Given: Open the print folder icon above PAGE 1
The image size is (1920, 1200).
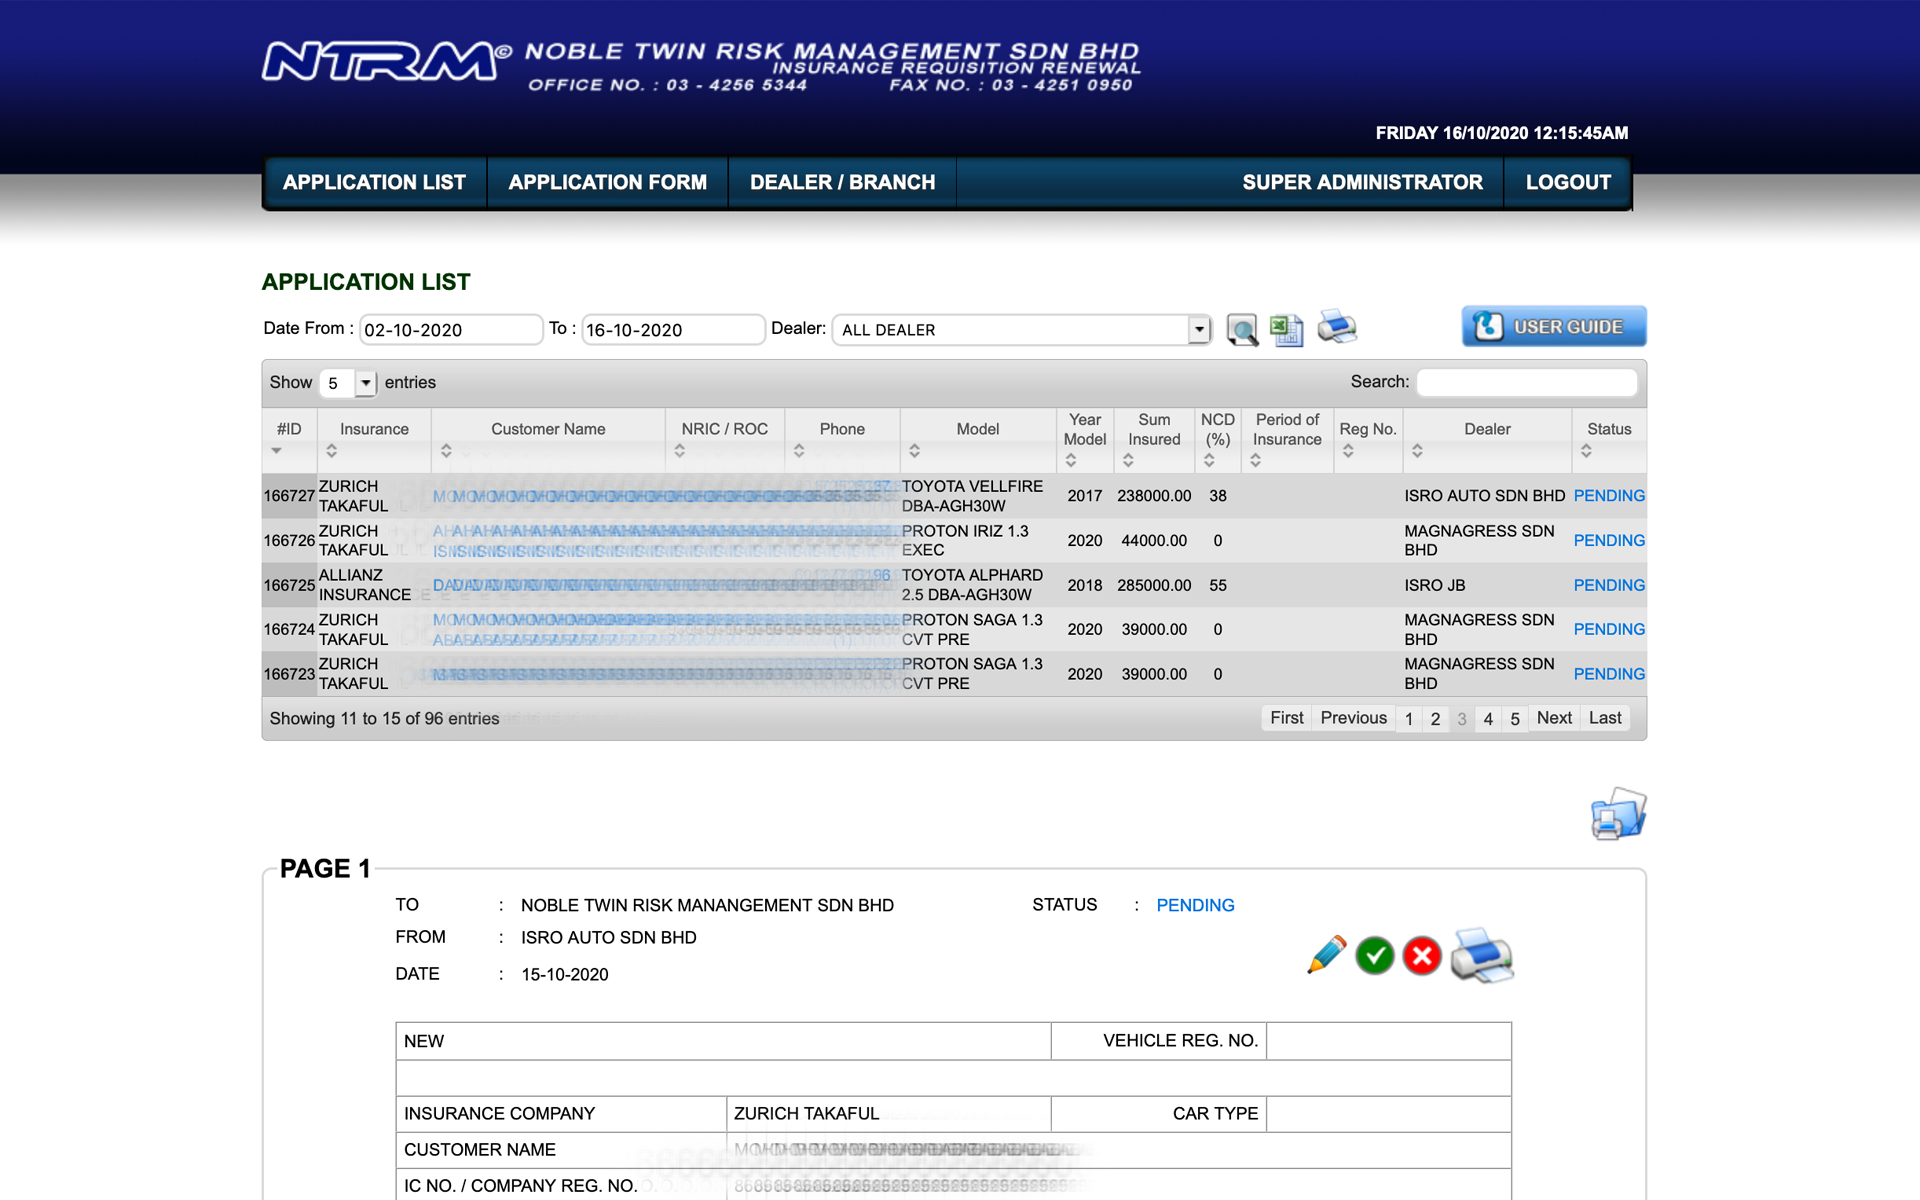Looking at the screenshot, I should point(1618,814).
